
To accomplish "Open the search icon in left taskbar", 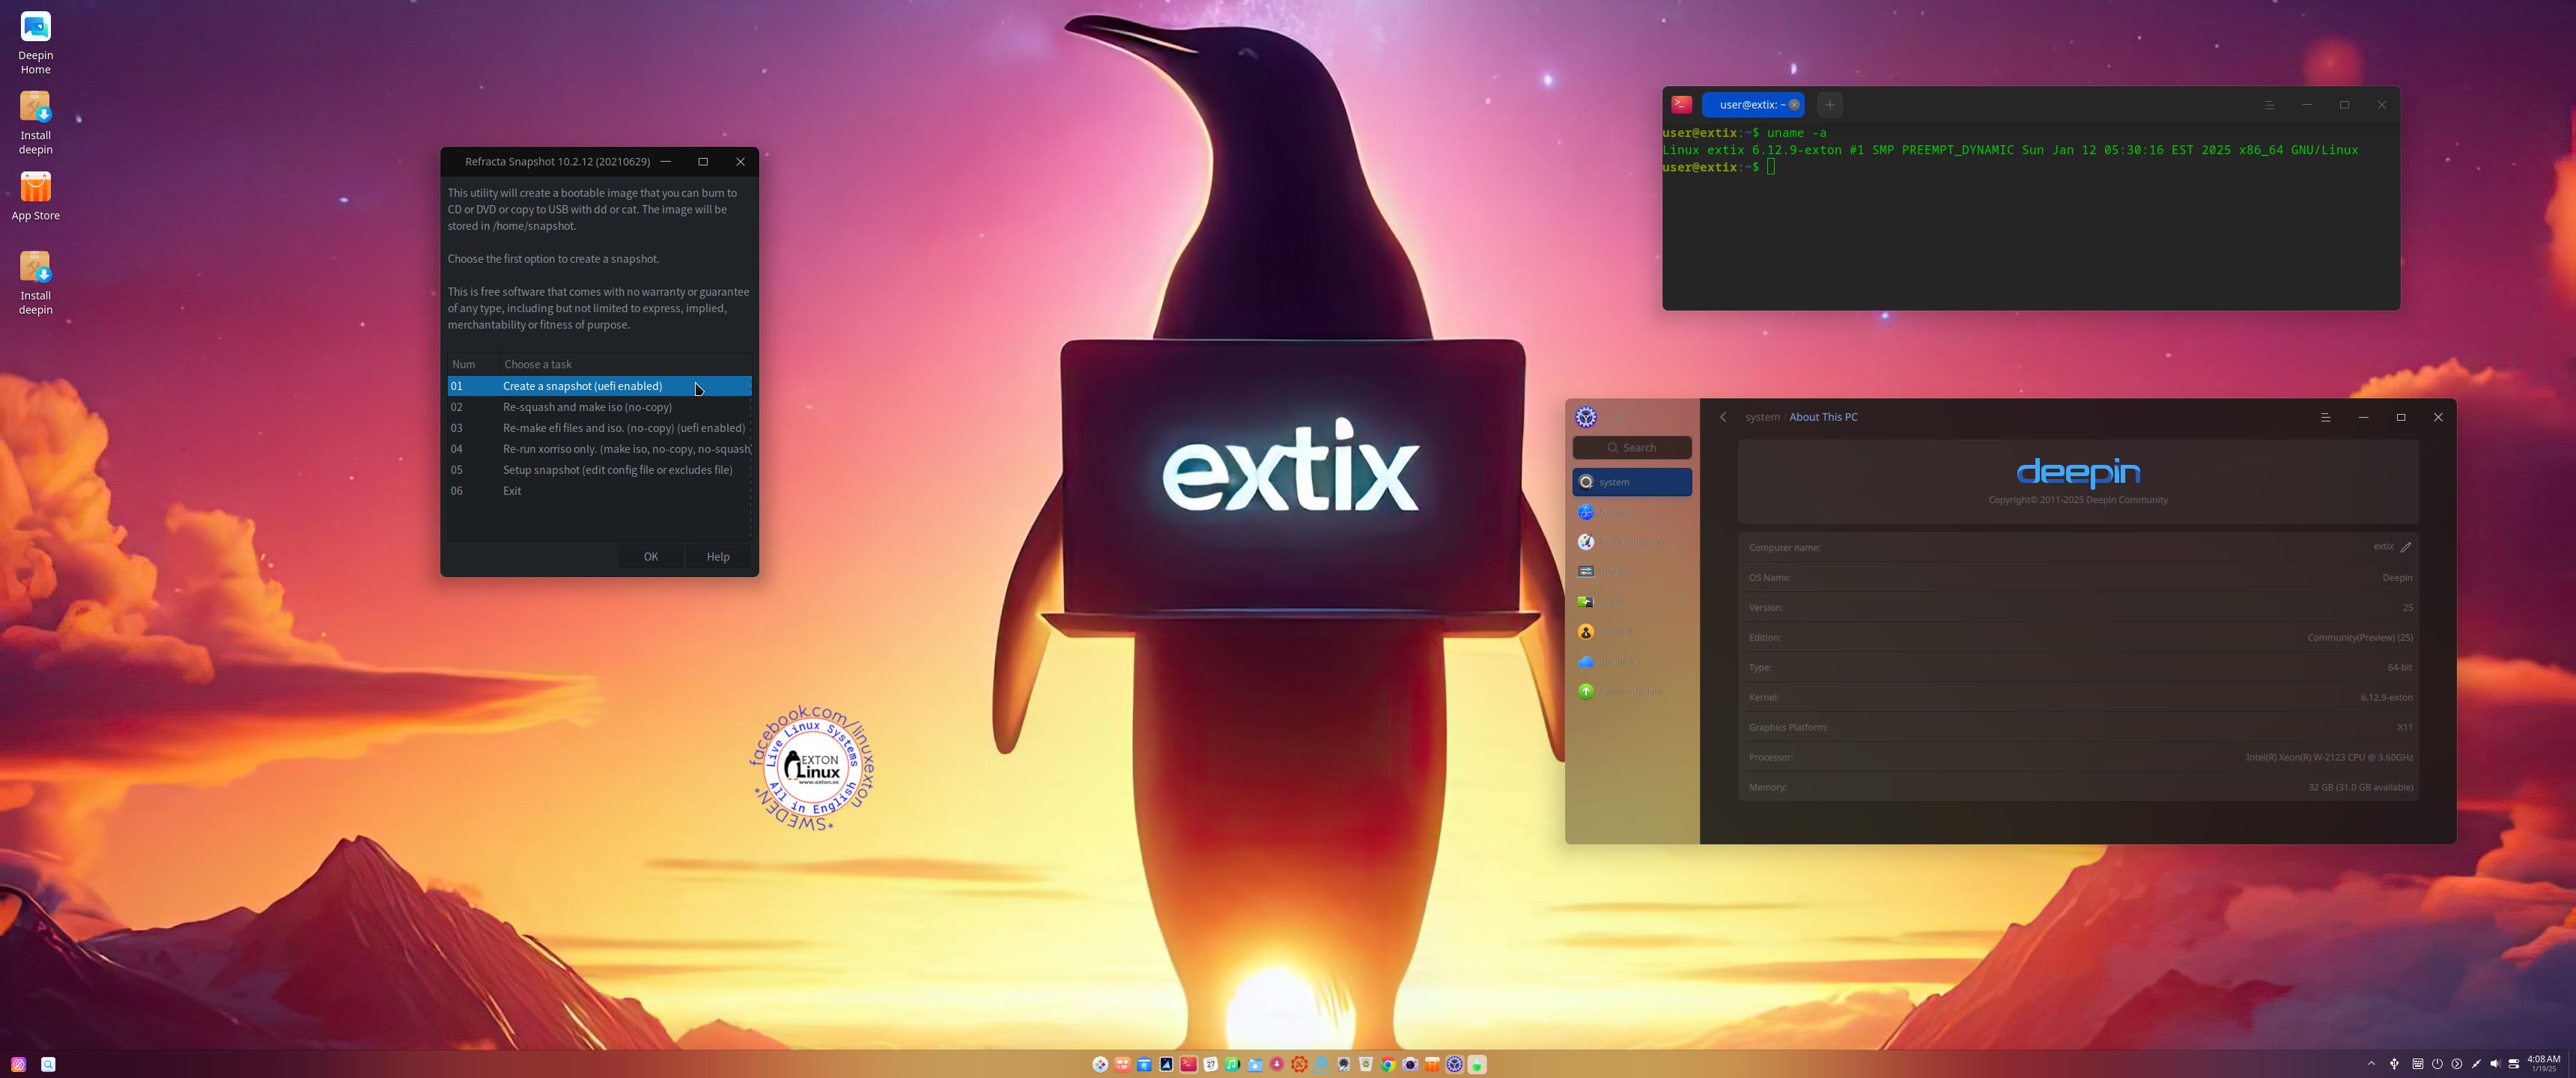I will pos(48,1064).
